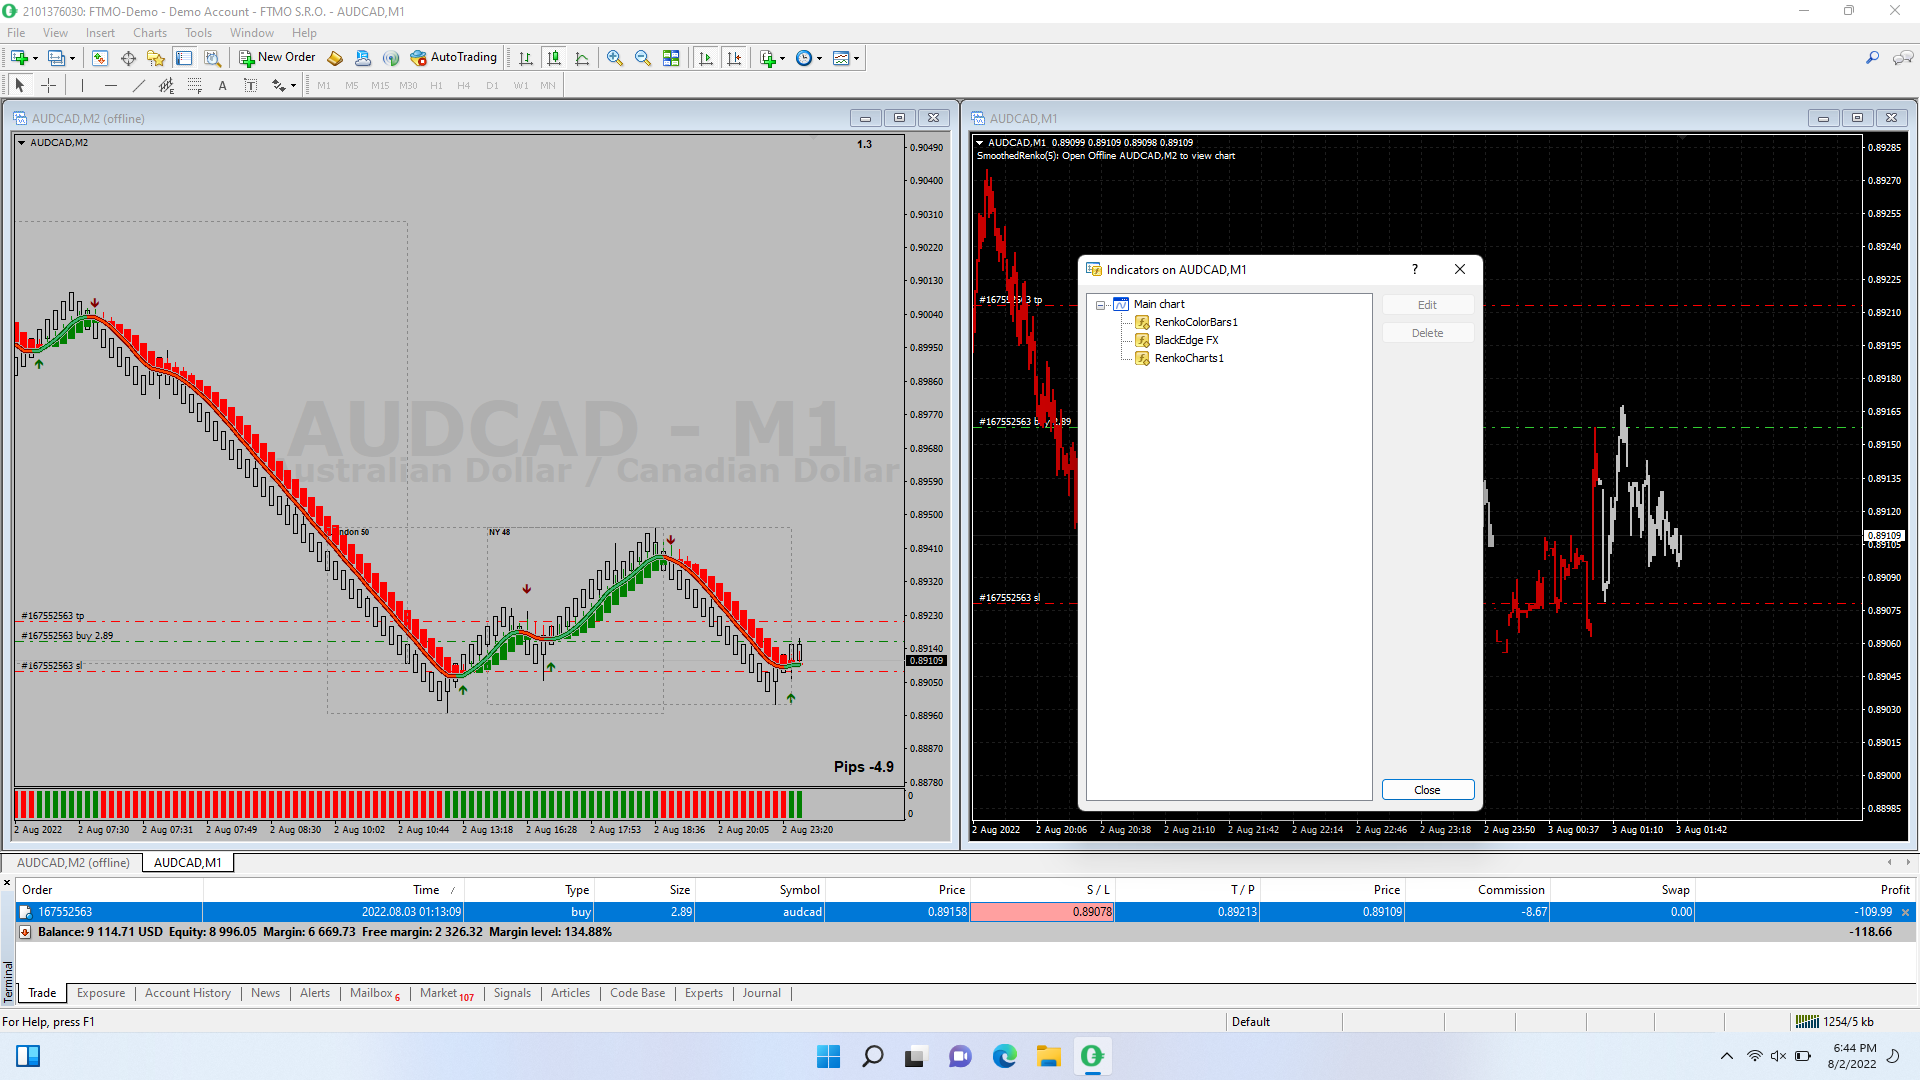Screen dimensions: 1920x1080
Task: Toggle the Auto Scroll chart button
Action: pos(706,58)
